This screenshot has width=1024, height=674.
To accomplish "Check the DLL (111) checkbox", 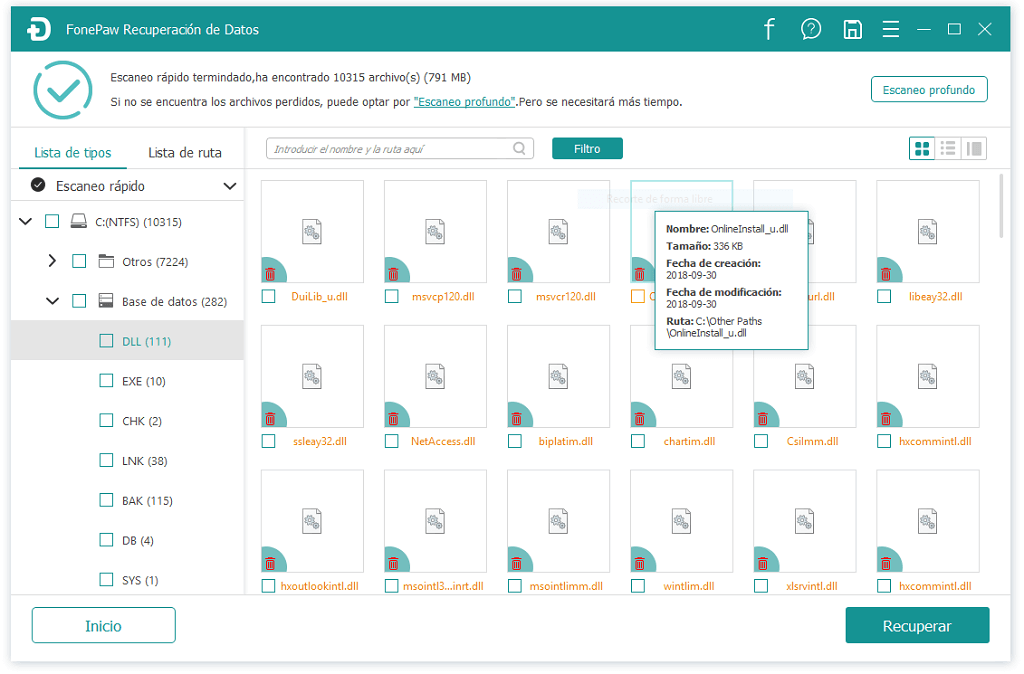I will pyautogui.click(x=106, y=341).
